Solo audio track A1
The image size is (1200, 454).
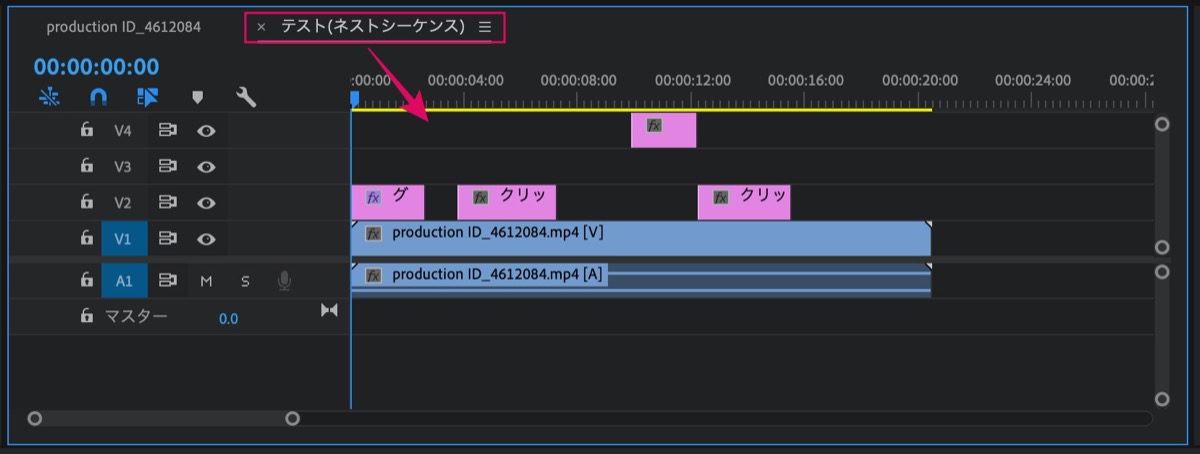point(245,281)
